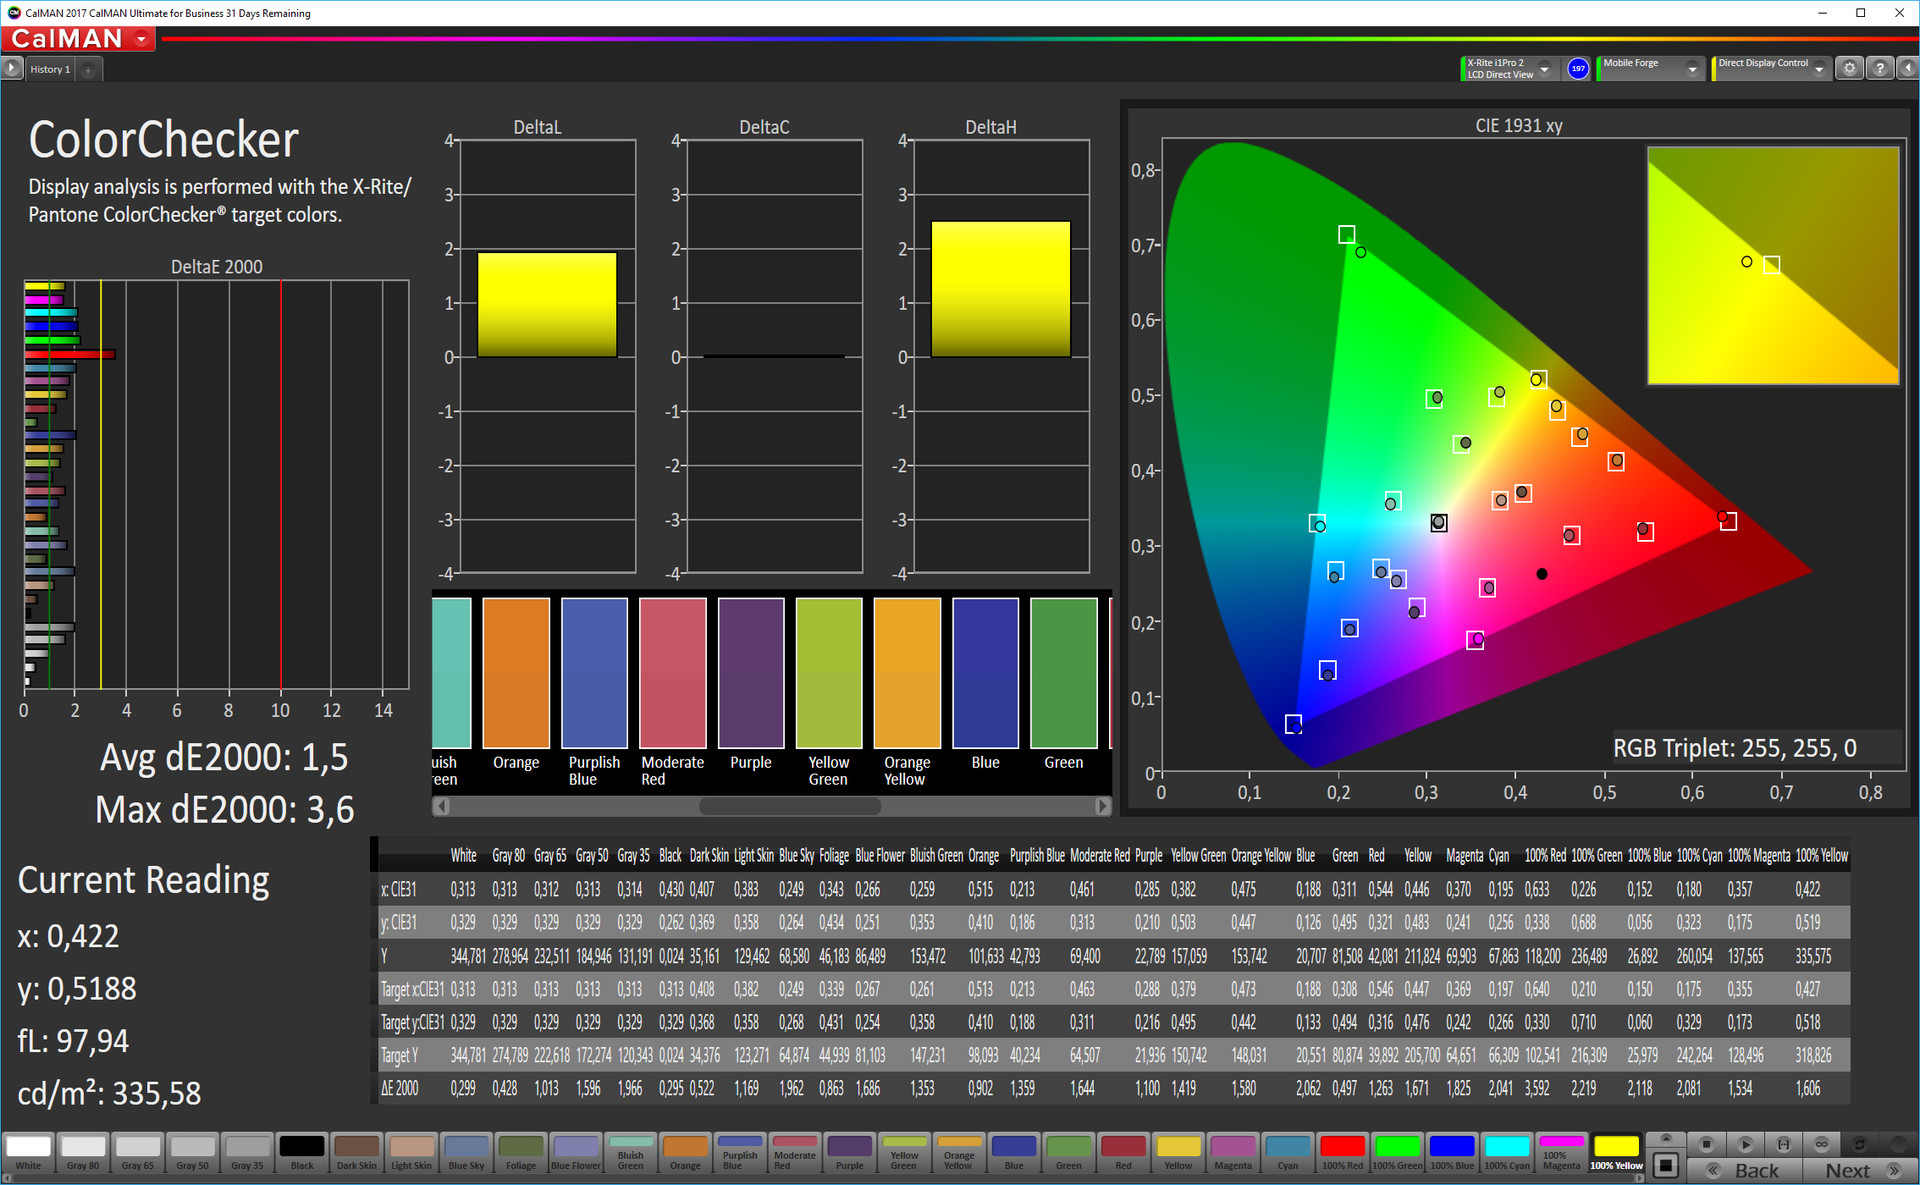The width and height of the screenshot is (1920, 1185).
Task: Open the CalMAN main menu dropdown
Action: (x=142, y=39)
